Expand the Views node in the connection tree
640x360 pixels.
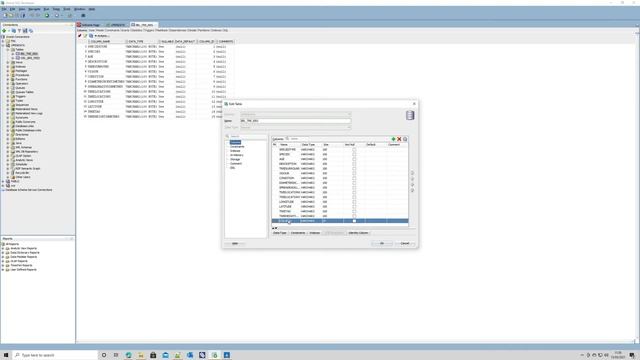click(x=8, y=62)
